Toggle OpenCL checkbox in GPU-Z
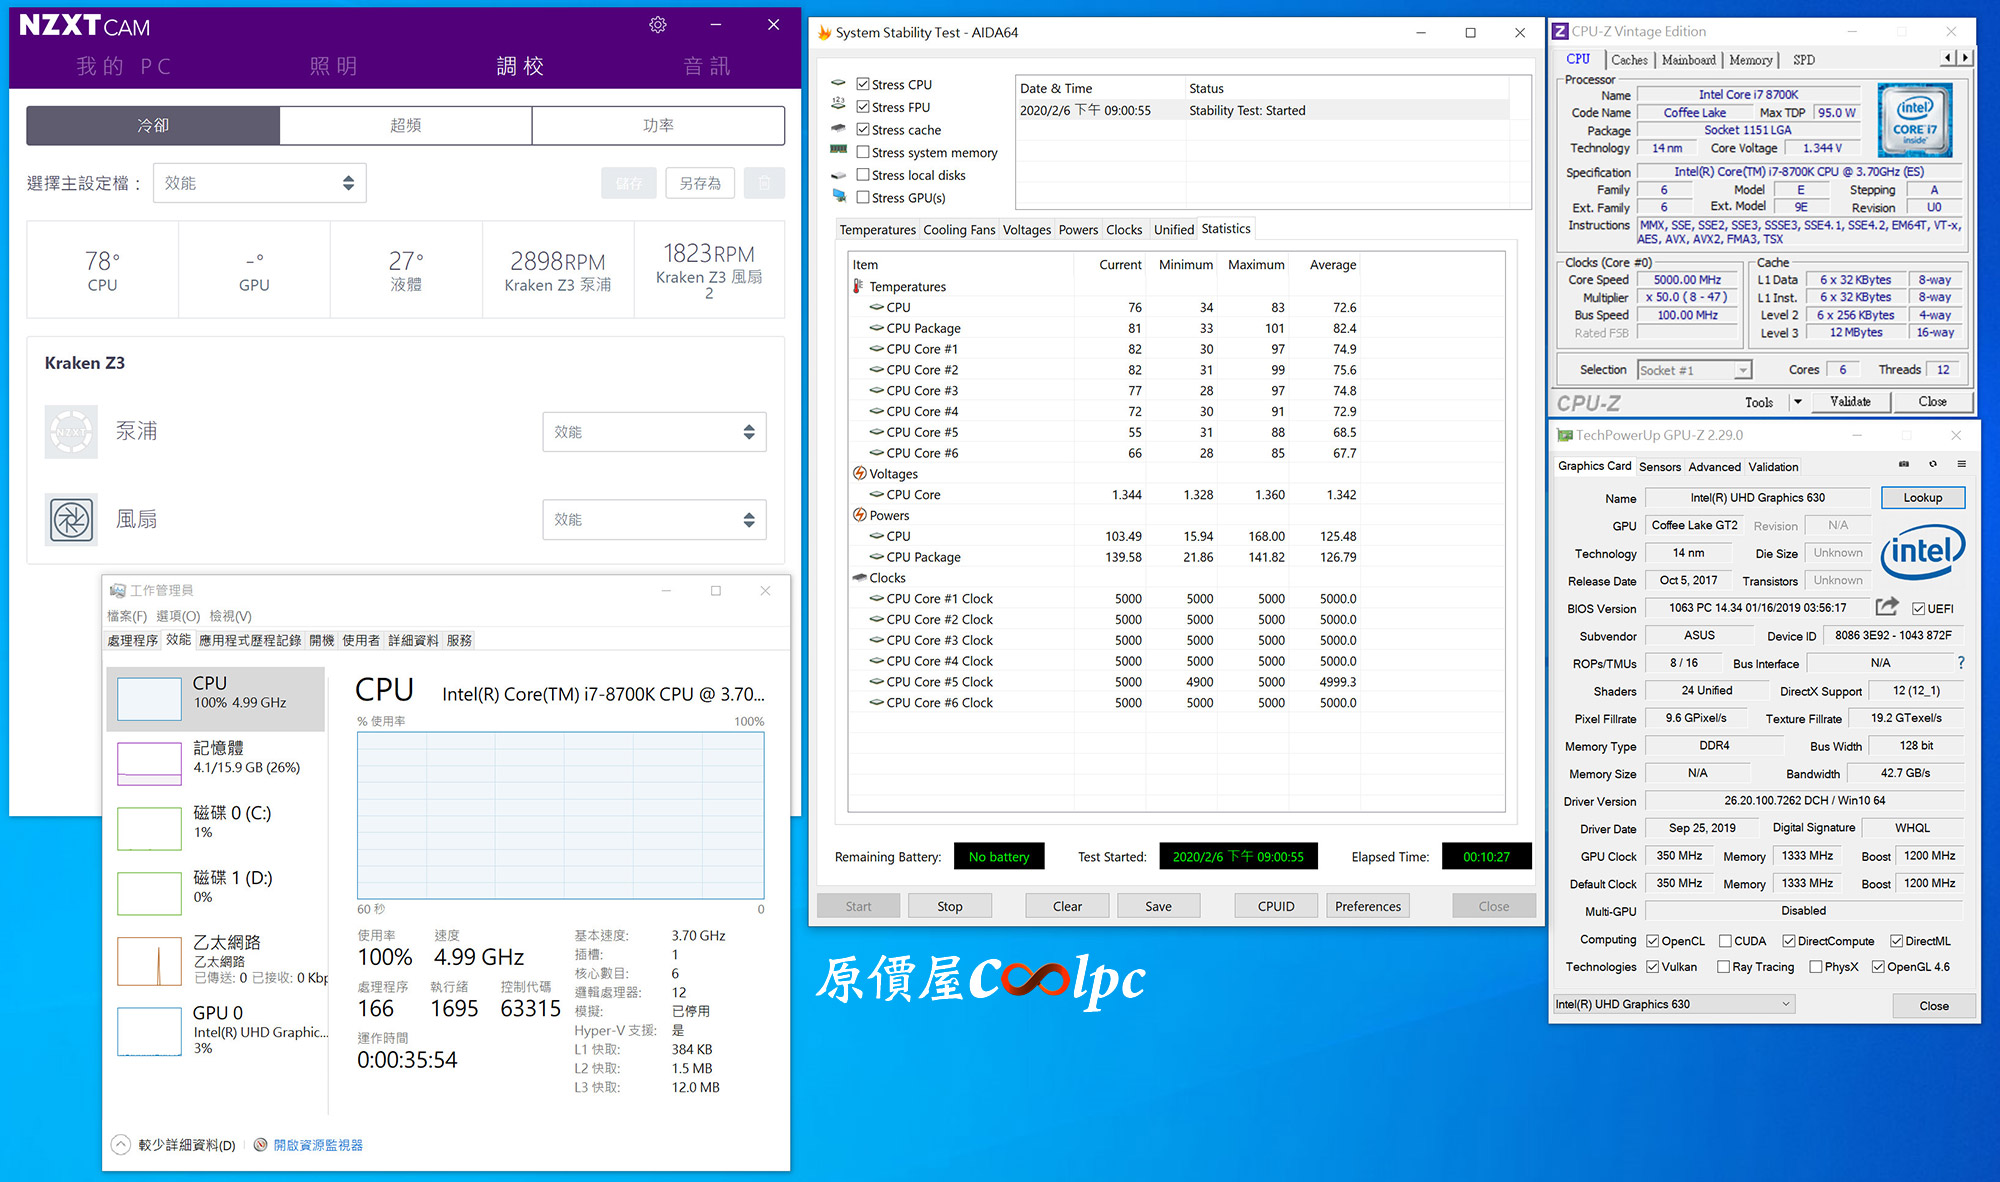Viewport: 2000px width, 1182px height. [1653, 941]
